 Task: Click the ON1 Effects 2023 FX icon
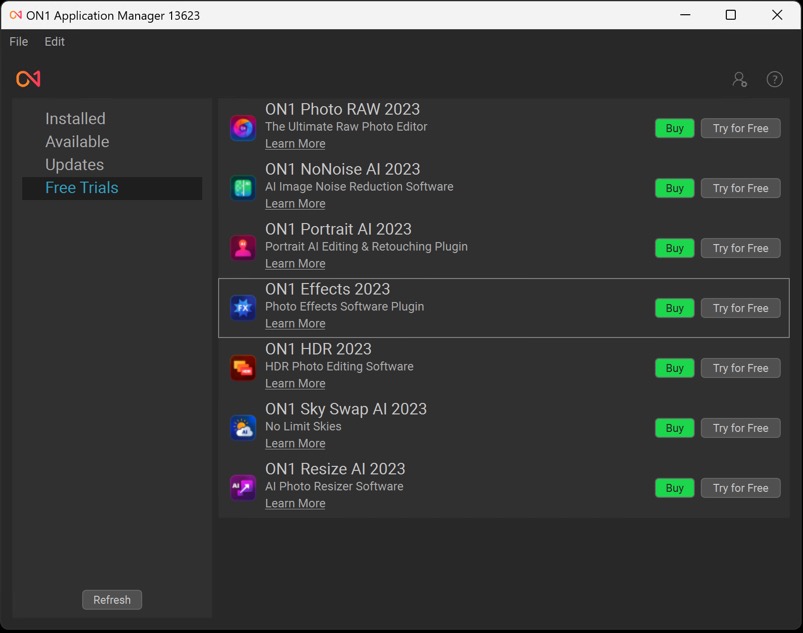(x=243, y=308)
